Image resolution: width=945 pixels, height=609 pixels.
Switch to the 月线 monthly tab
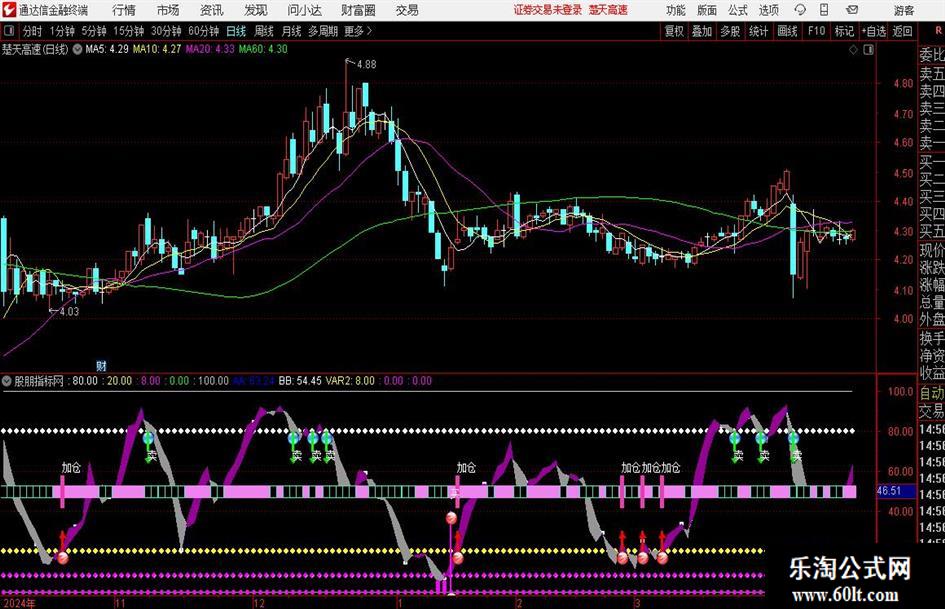coord(291,31)
